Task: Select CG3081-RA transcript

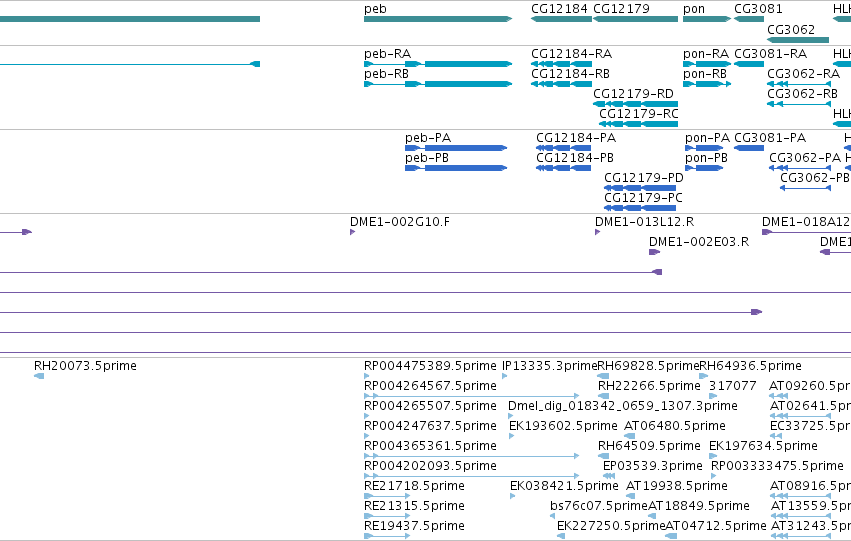Action: [749, 64]
